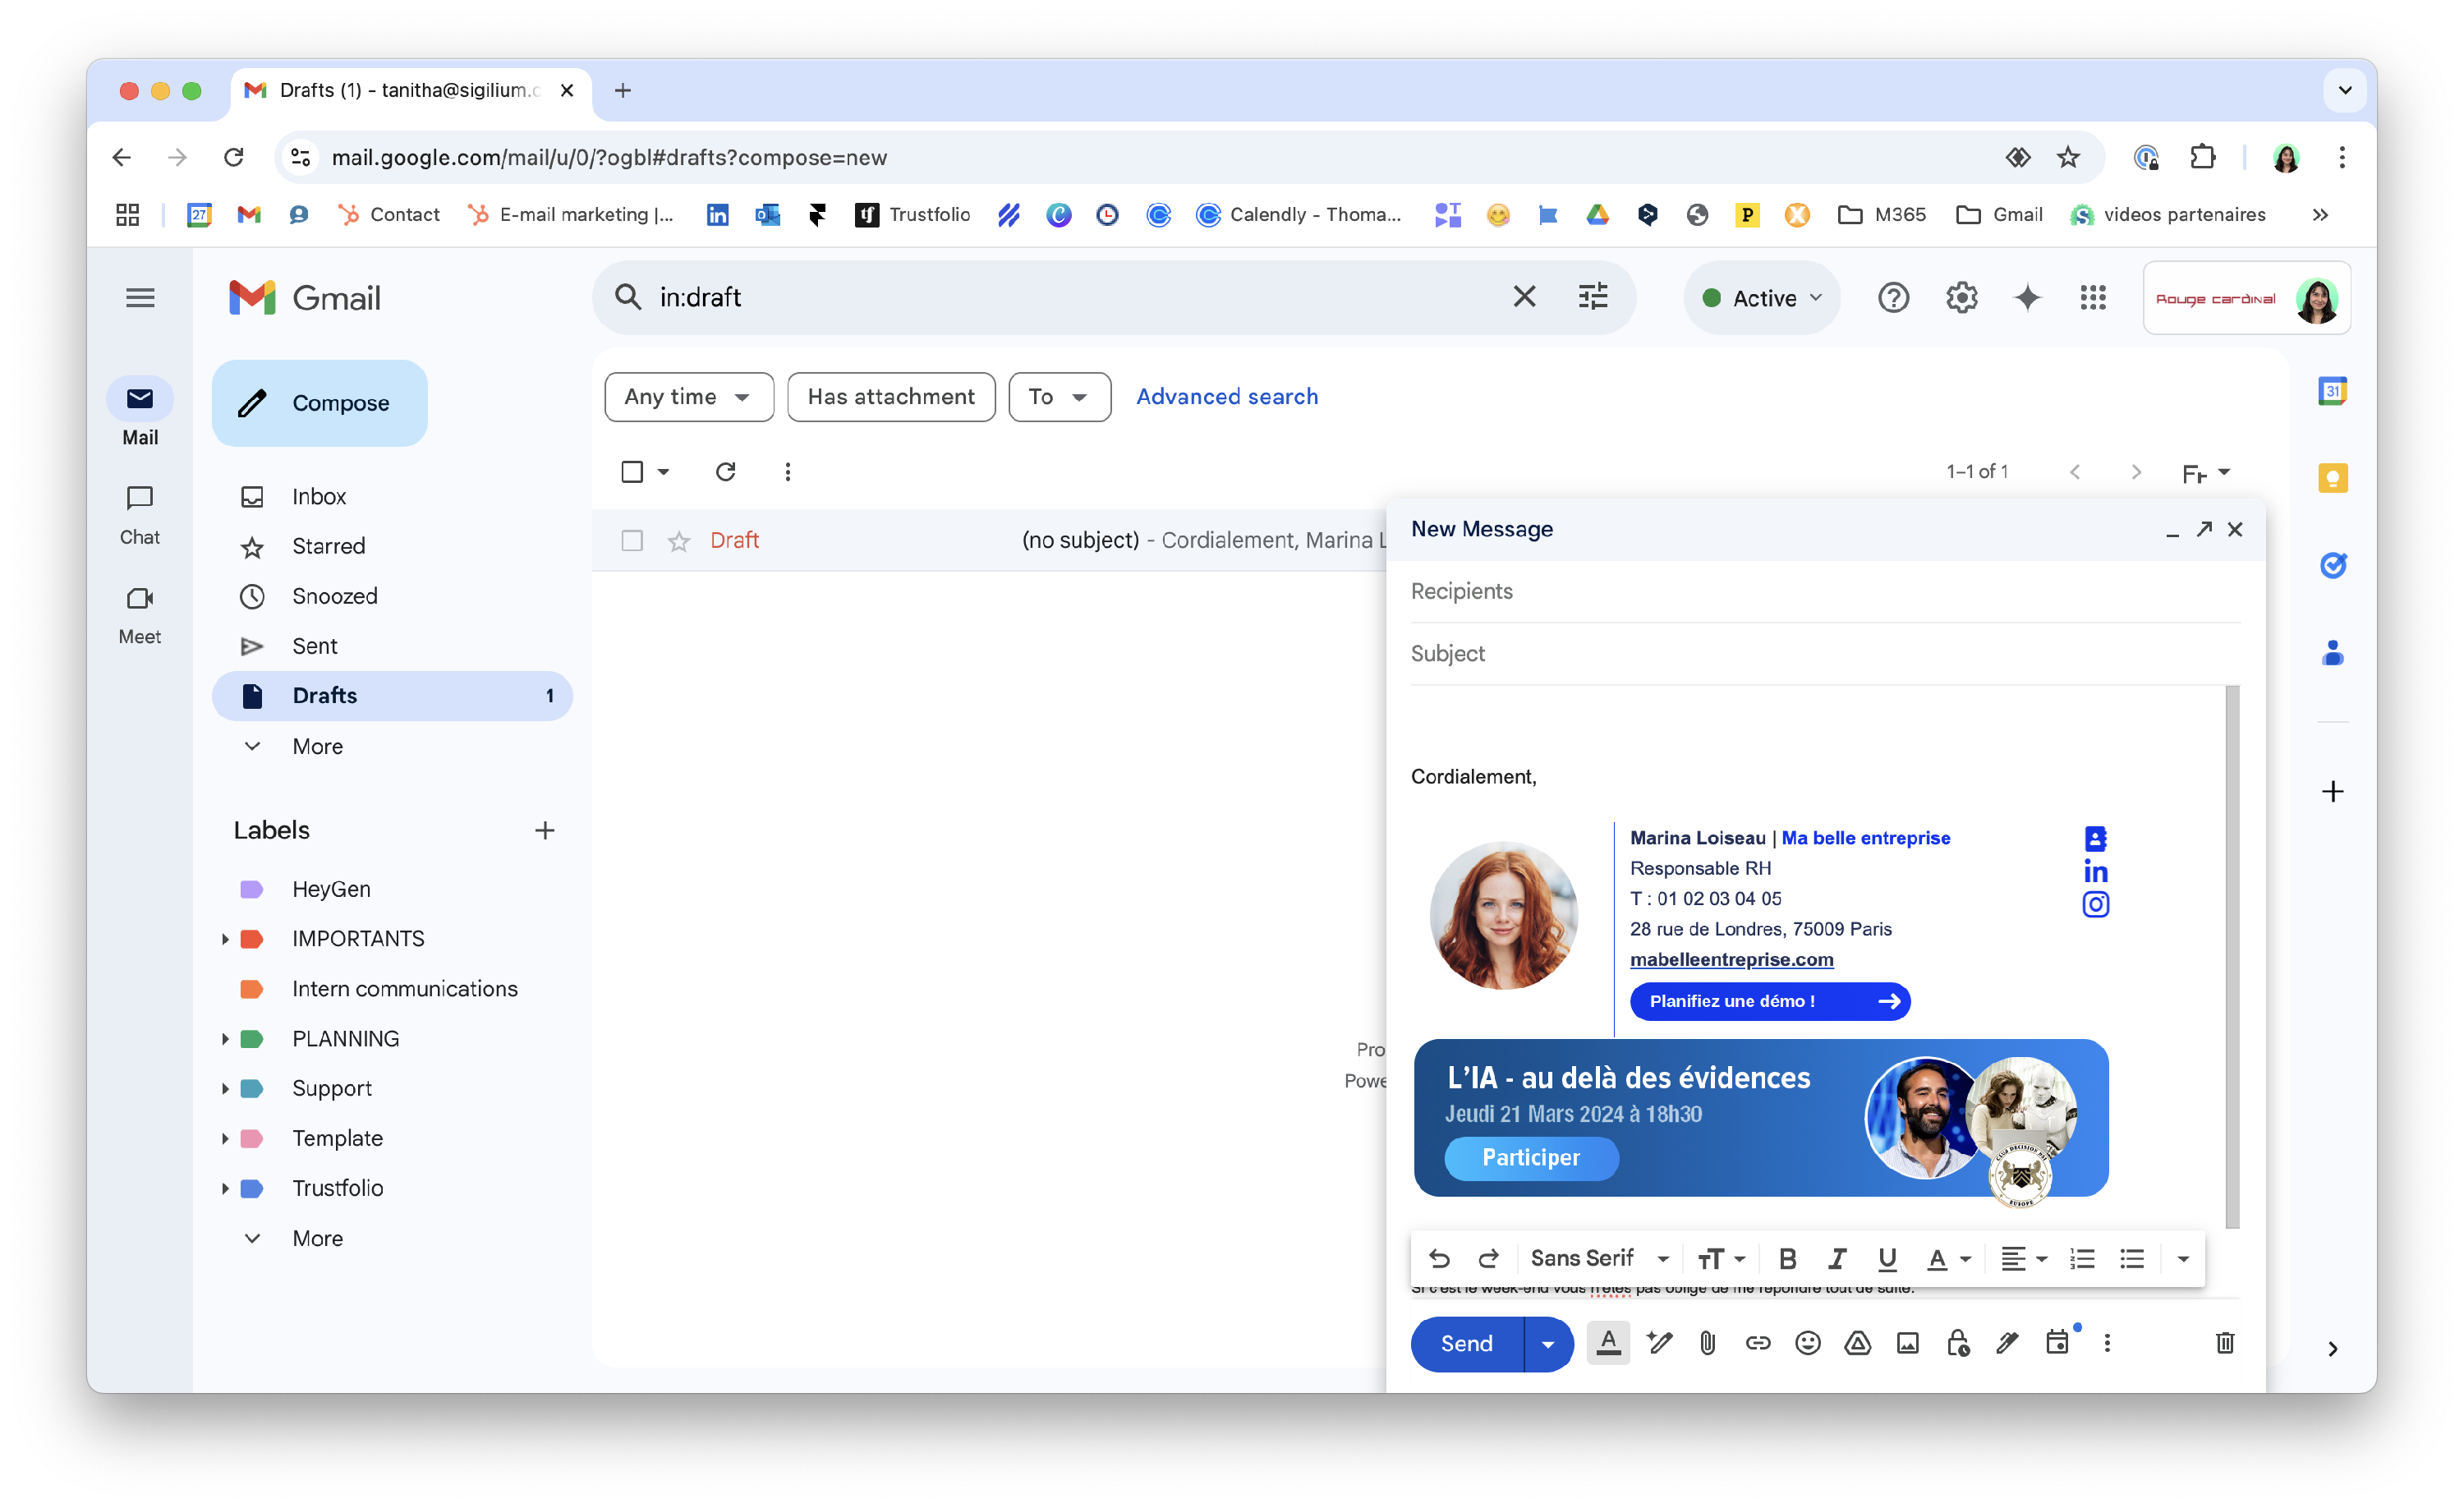Screen dimensions: 2464x1508
Task: Open the Send options arrow dropdown
Action: (x=1548, y=1343)
